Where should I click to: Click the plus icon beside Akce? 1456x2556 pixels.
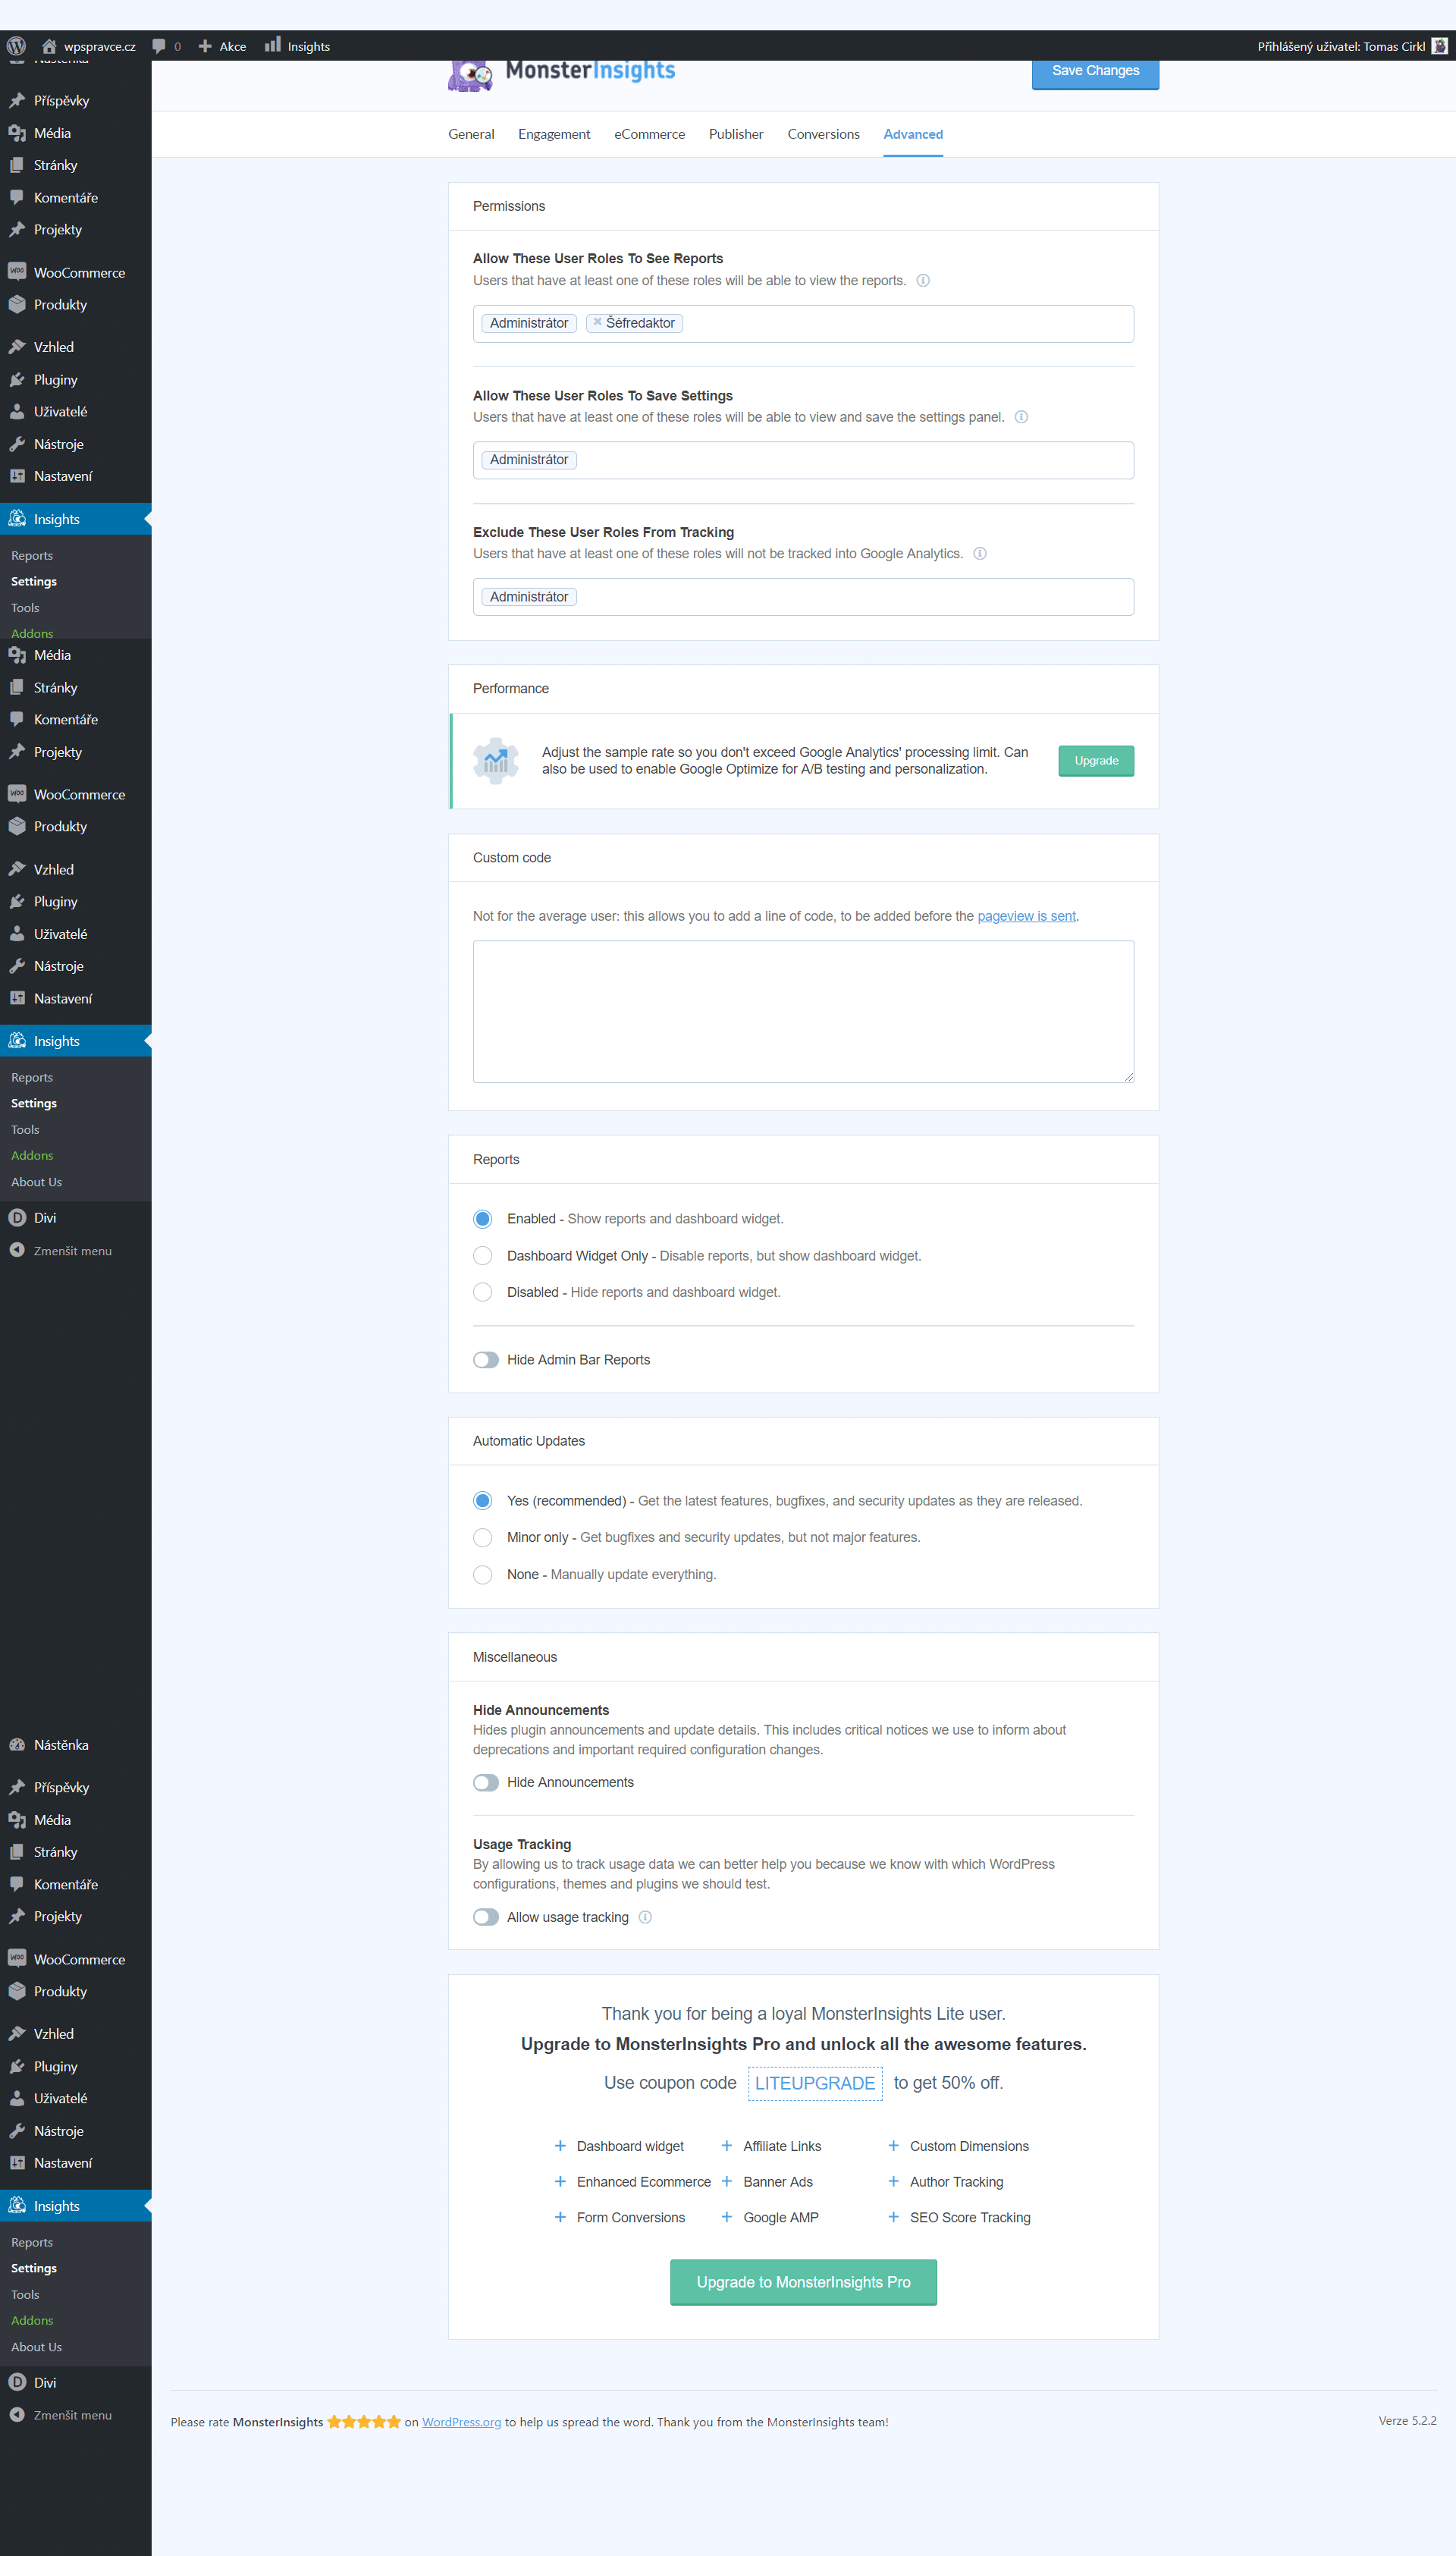click(x=205, y=46)
